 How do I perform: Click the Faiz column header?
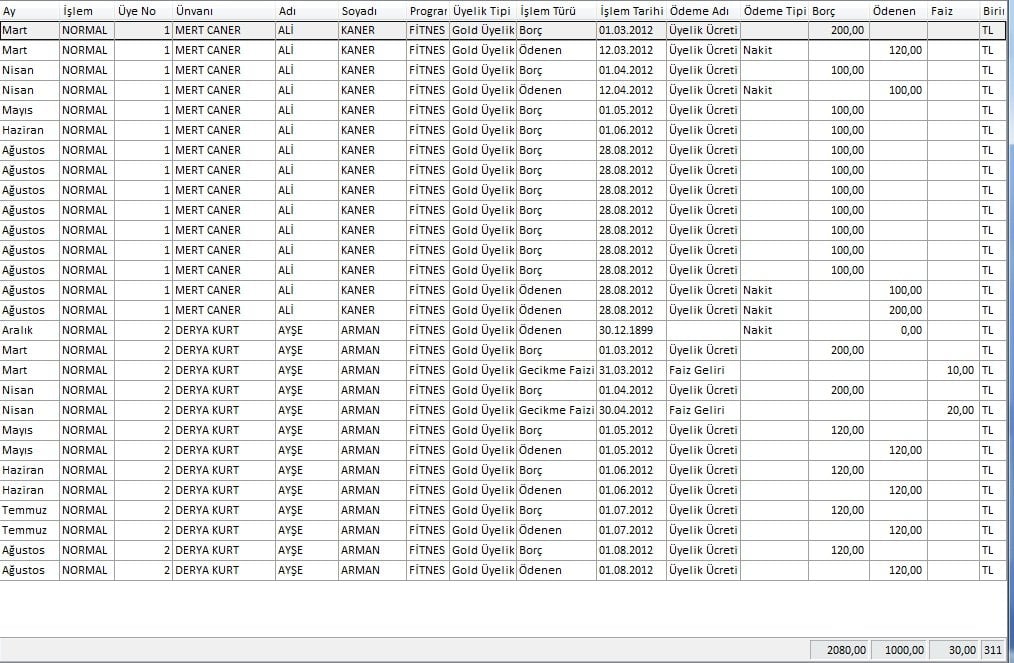[x=952, y=10]
